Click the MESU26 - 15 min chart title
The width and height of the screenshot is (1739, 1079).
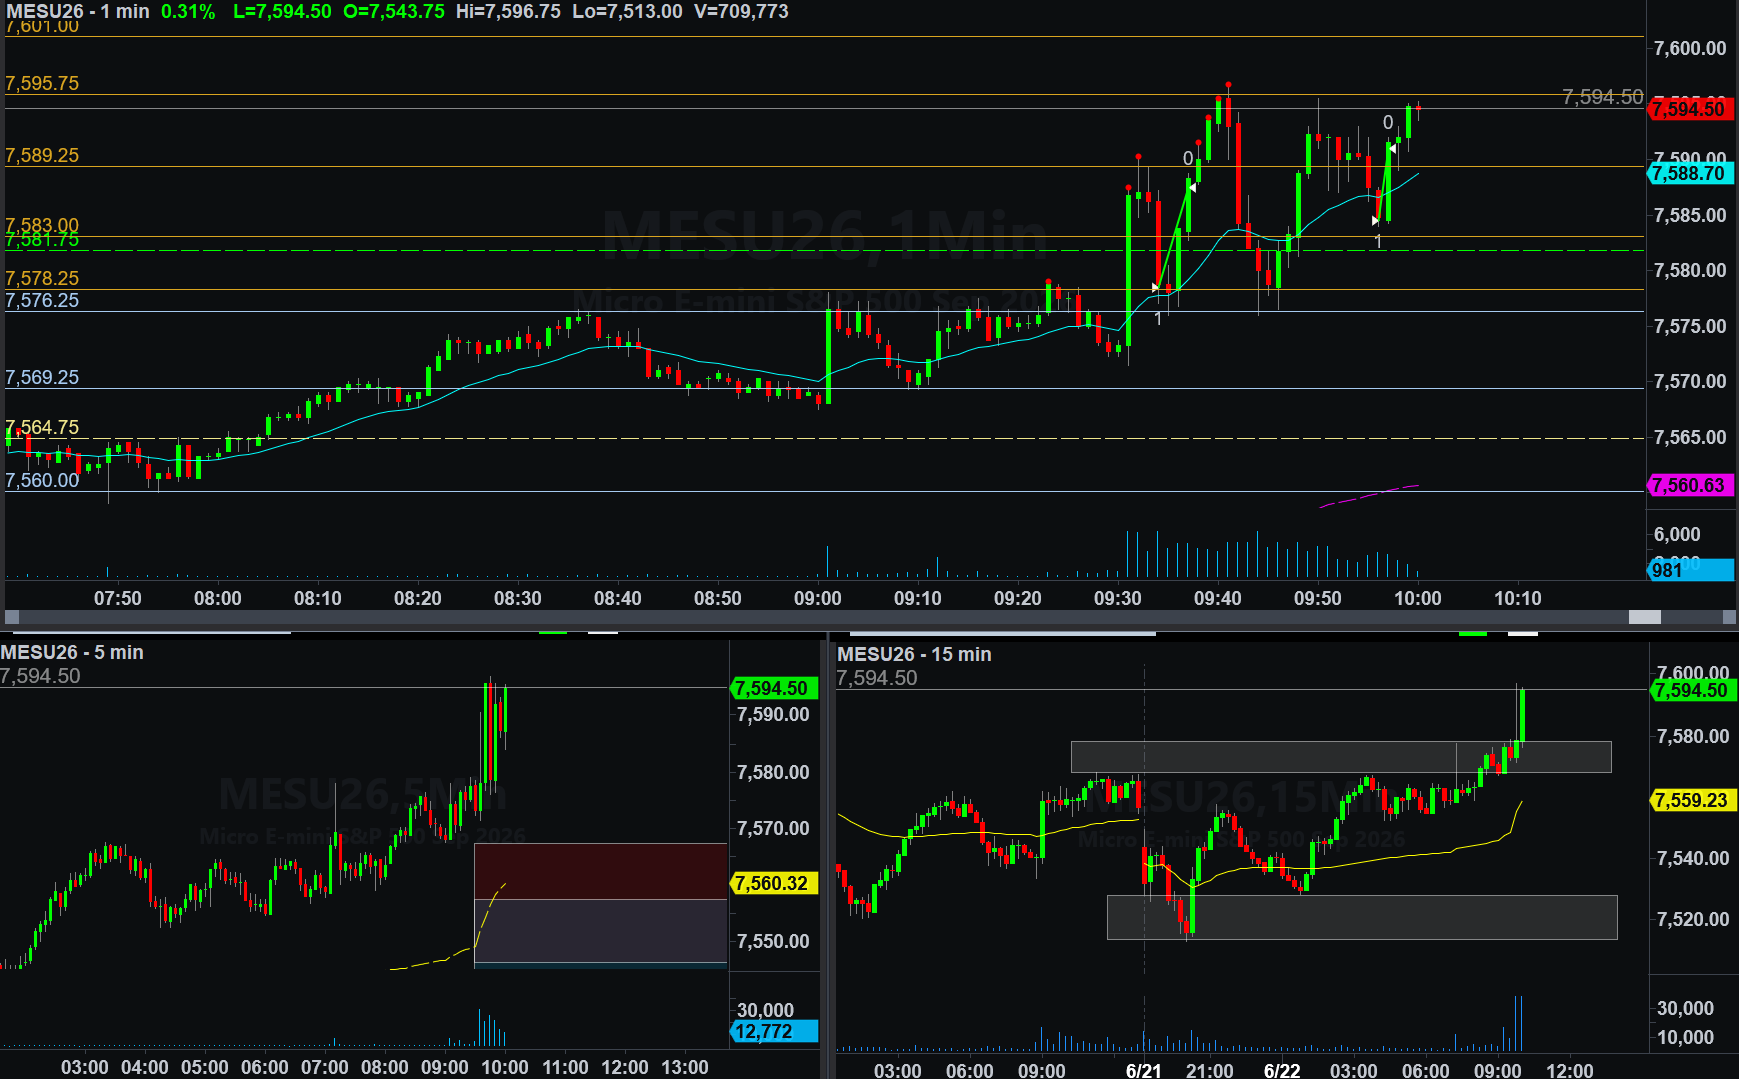[x=914, y=654]
